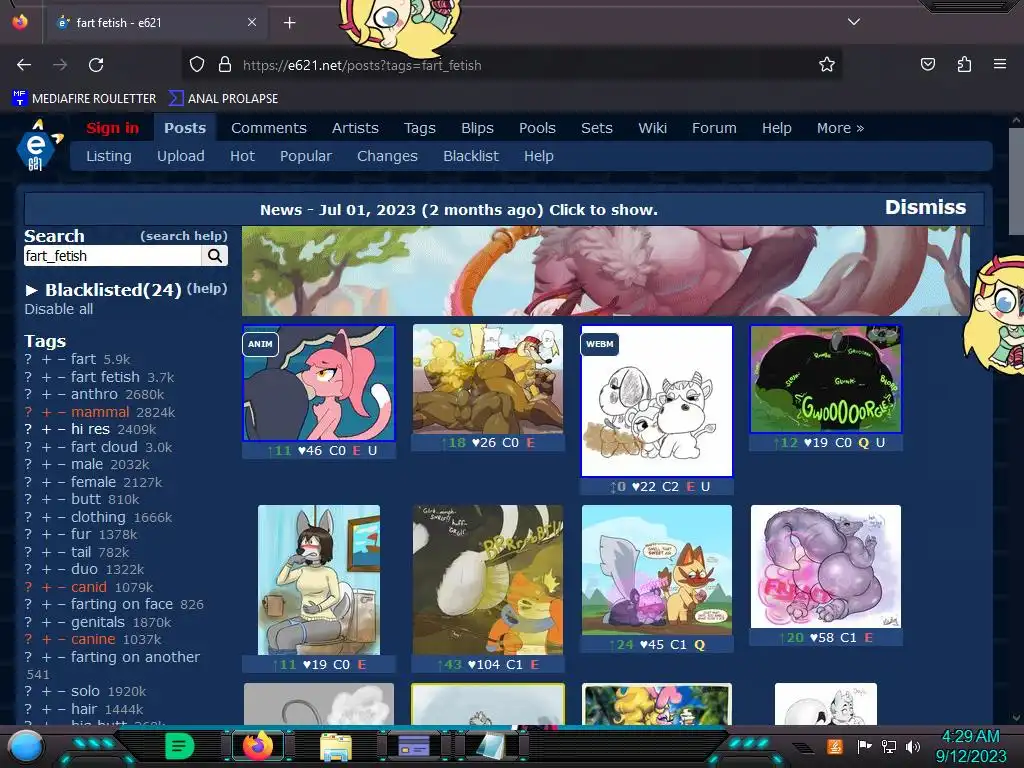Open wiki question mark for tail tag
This screenshot has width=1024, height=768.
click(x=28, y=552)
